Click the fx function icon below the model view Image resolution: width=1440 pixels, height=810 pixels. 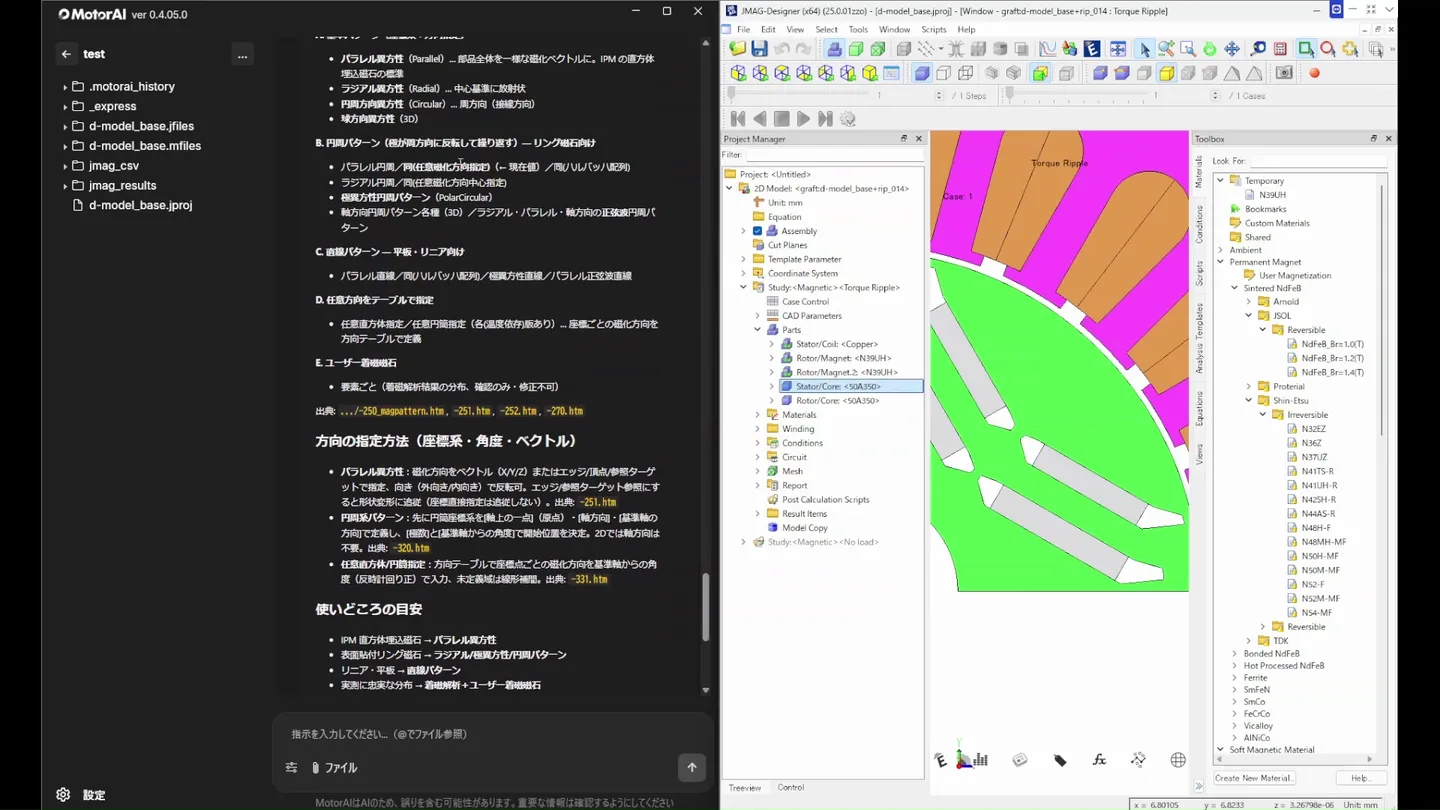(1099, 760)
